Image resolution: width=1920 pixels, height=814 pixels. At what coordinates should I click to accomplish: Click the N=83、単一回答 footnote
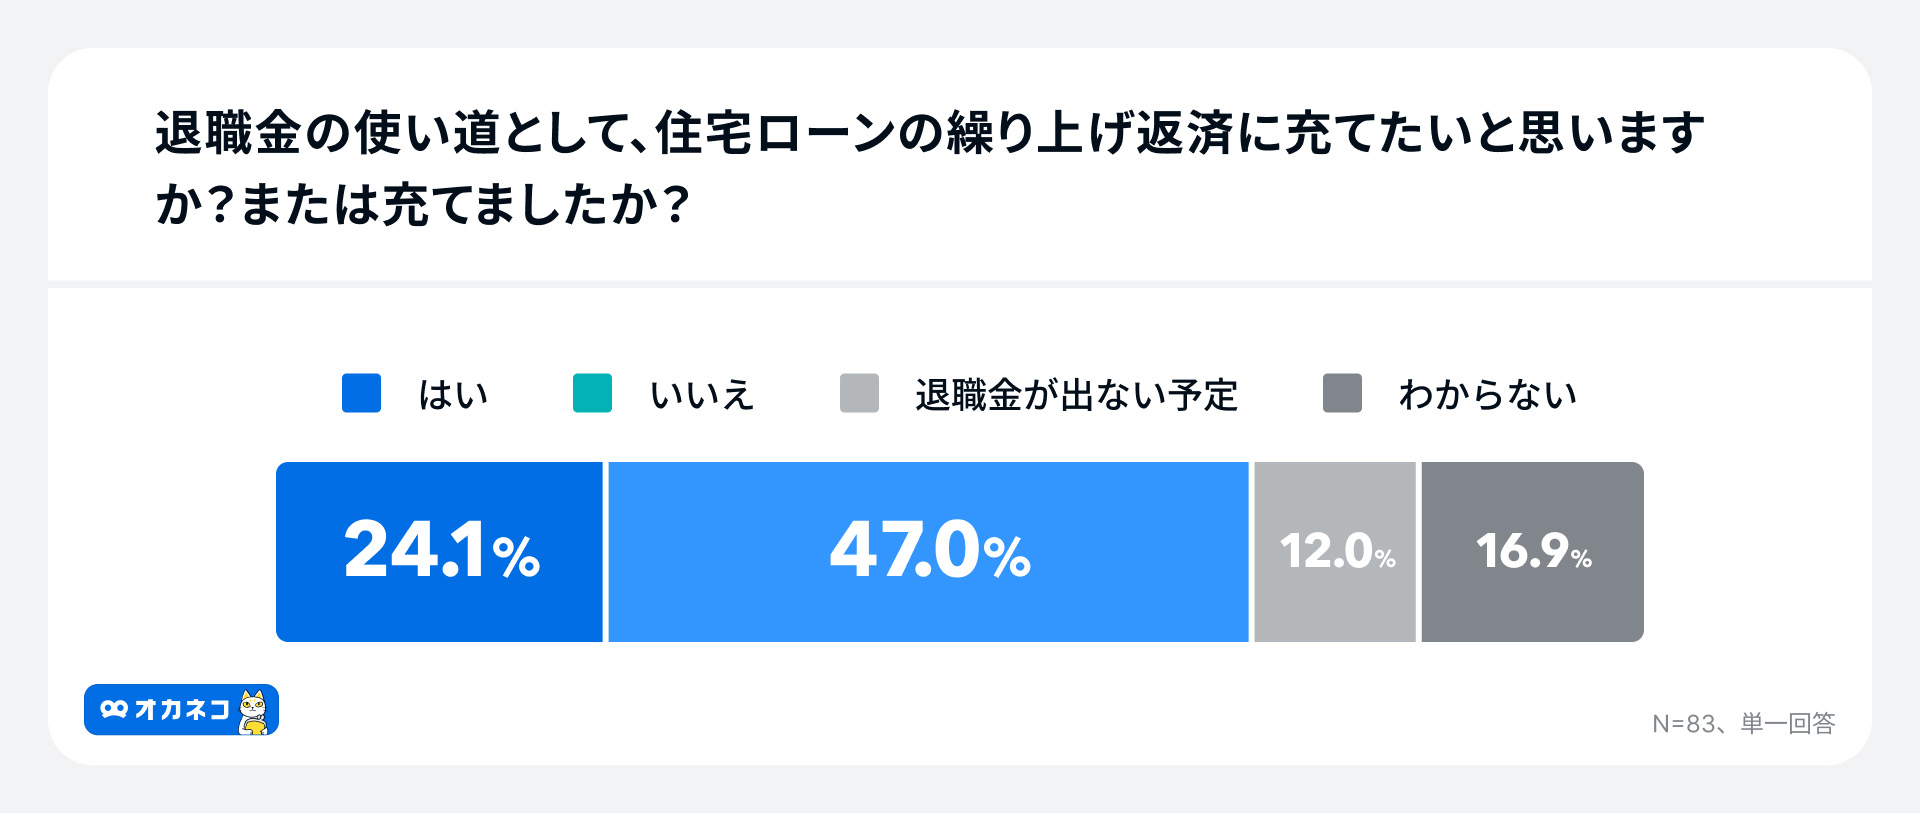(1743, 723)
